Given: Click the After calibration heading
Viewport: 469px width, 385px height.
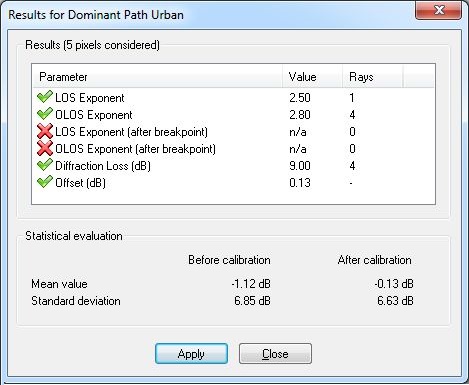Looking at the screenshot, I should [375, 260].
